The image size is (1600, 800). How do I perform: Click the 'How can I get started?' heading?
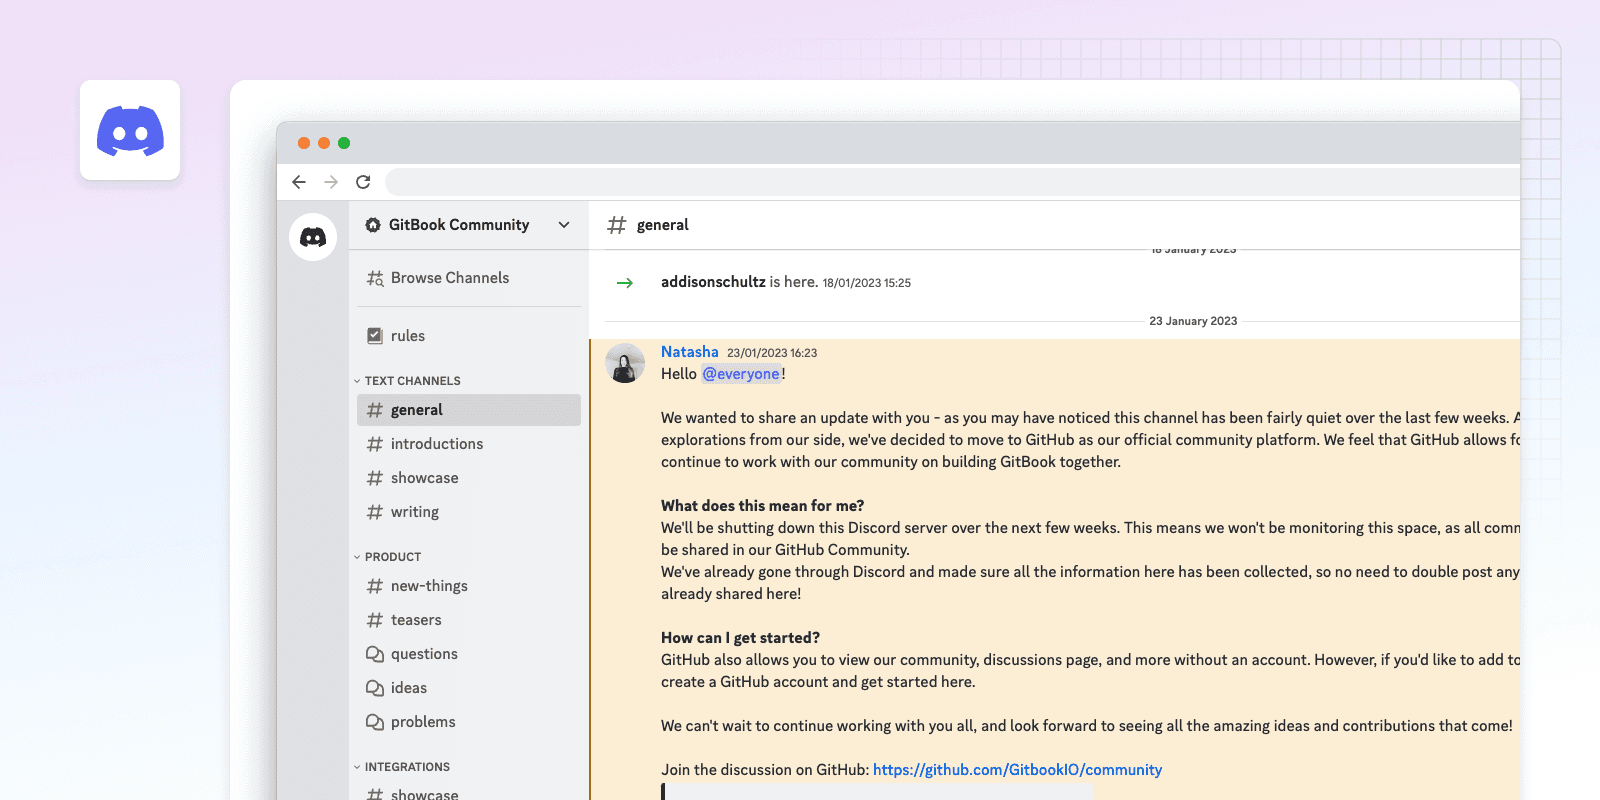click(x=740, y=638)
